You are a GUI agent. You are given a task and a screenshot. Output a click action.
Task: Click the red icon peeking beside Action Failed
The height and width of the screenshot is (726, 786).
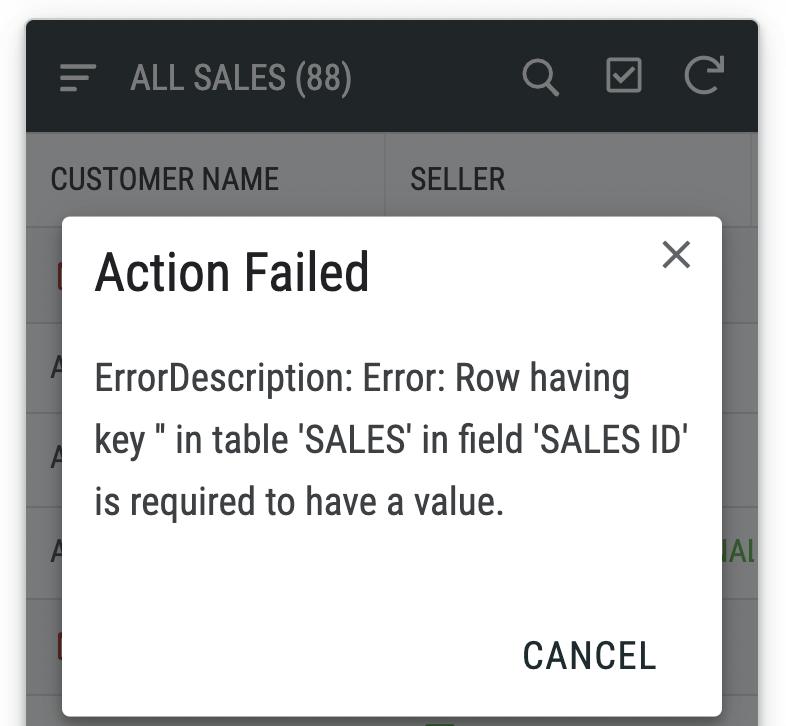point(59,276)
